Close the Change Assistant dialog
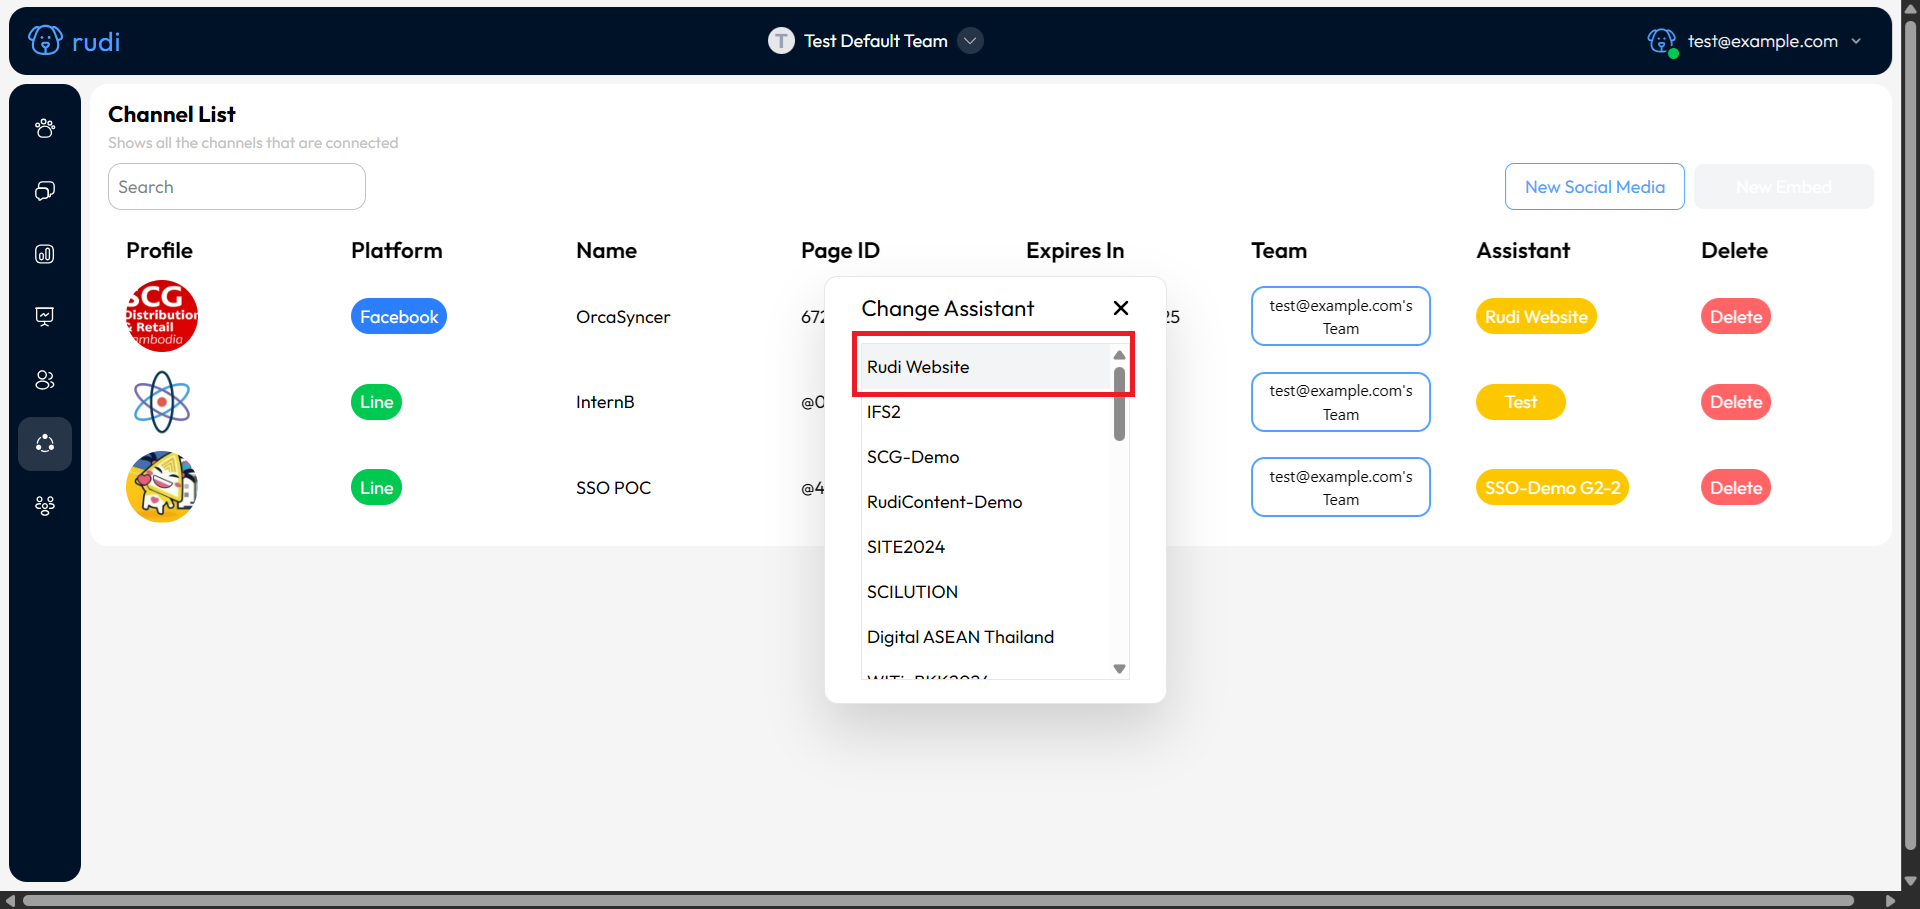 (1121, 308)
